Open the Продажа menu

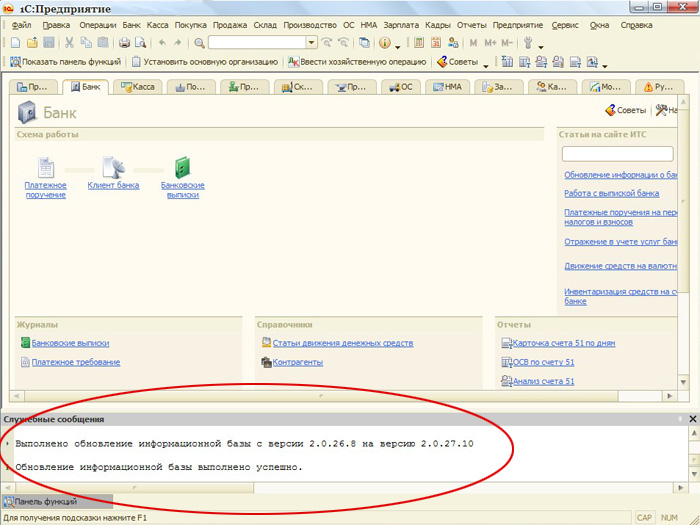pyautogui.click(x=229, y=25)
